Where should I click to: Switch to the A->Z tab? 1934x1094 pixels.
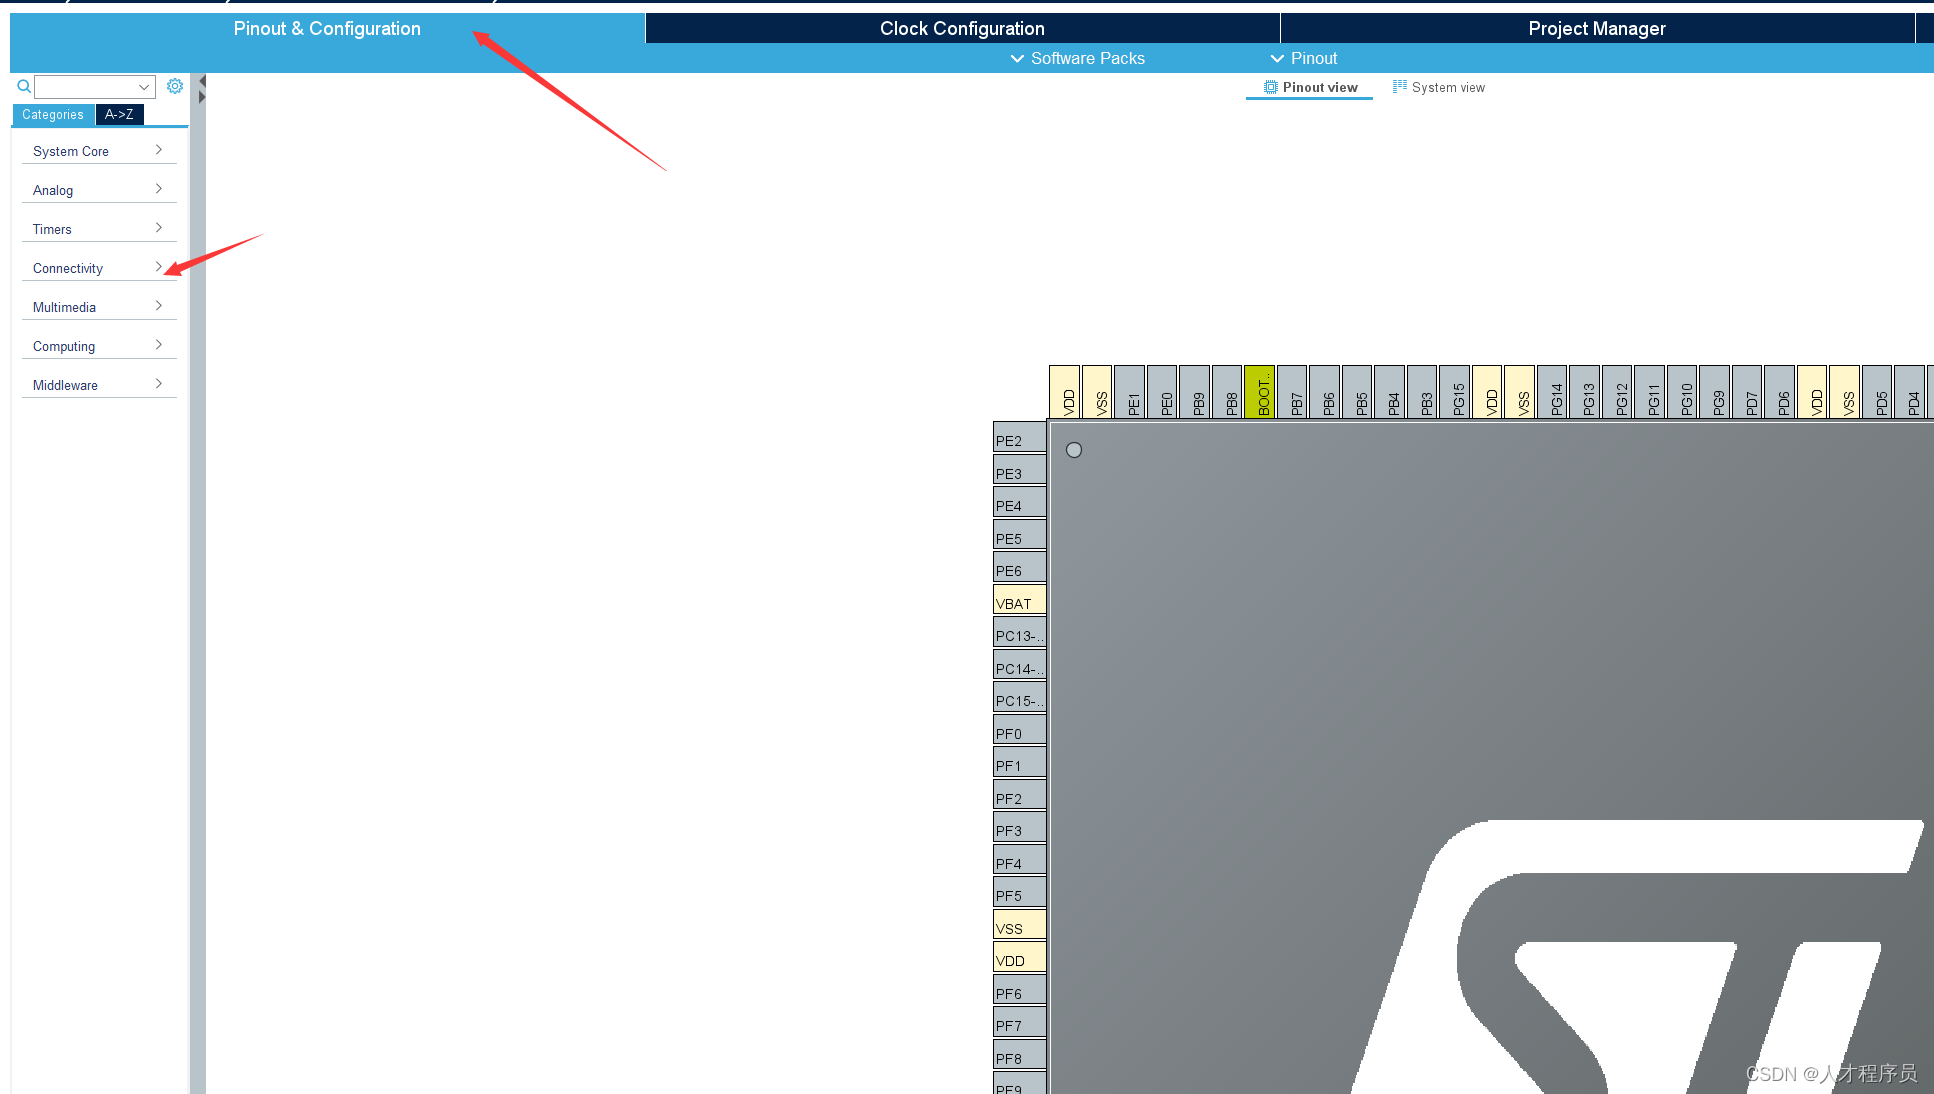coord(120,114)
